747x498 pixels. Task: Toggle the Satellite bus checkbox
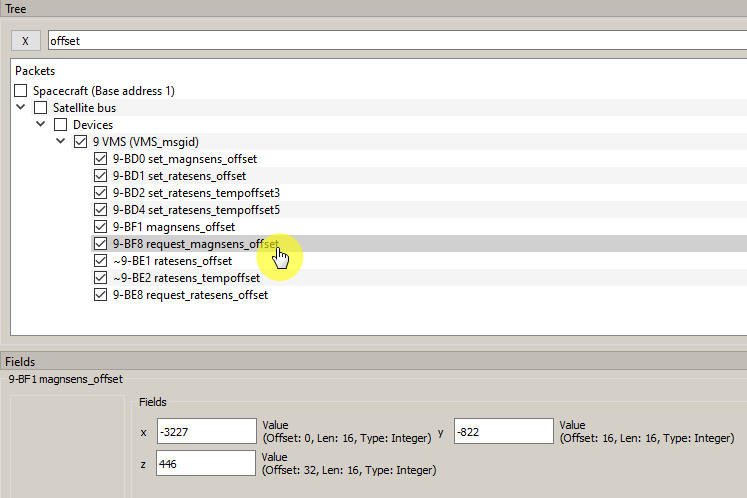click(41, 108)
